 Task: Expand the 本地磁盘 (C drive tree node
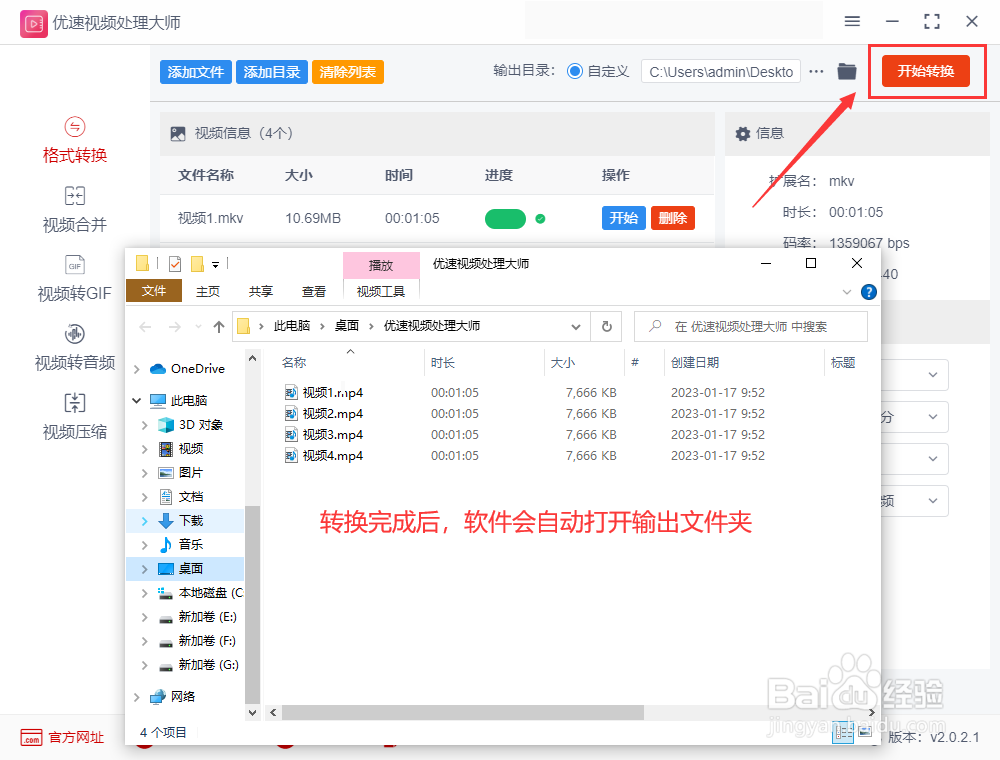coord(143,592)
